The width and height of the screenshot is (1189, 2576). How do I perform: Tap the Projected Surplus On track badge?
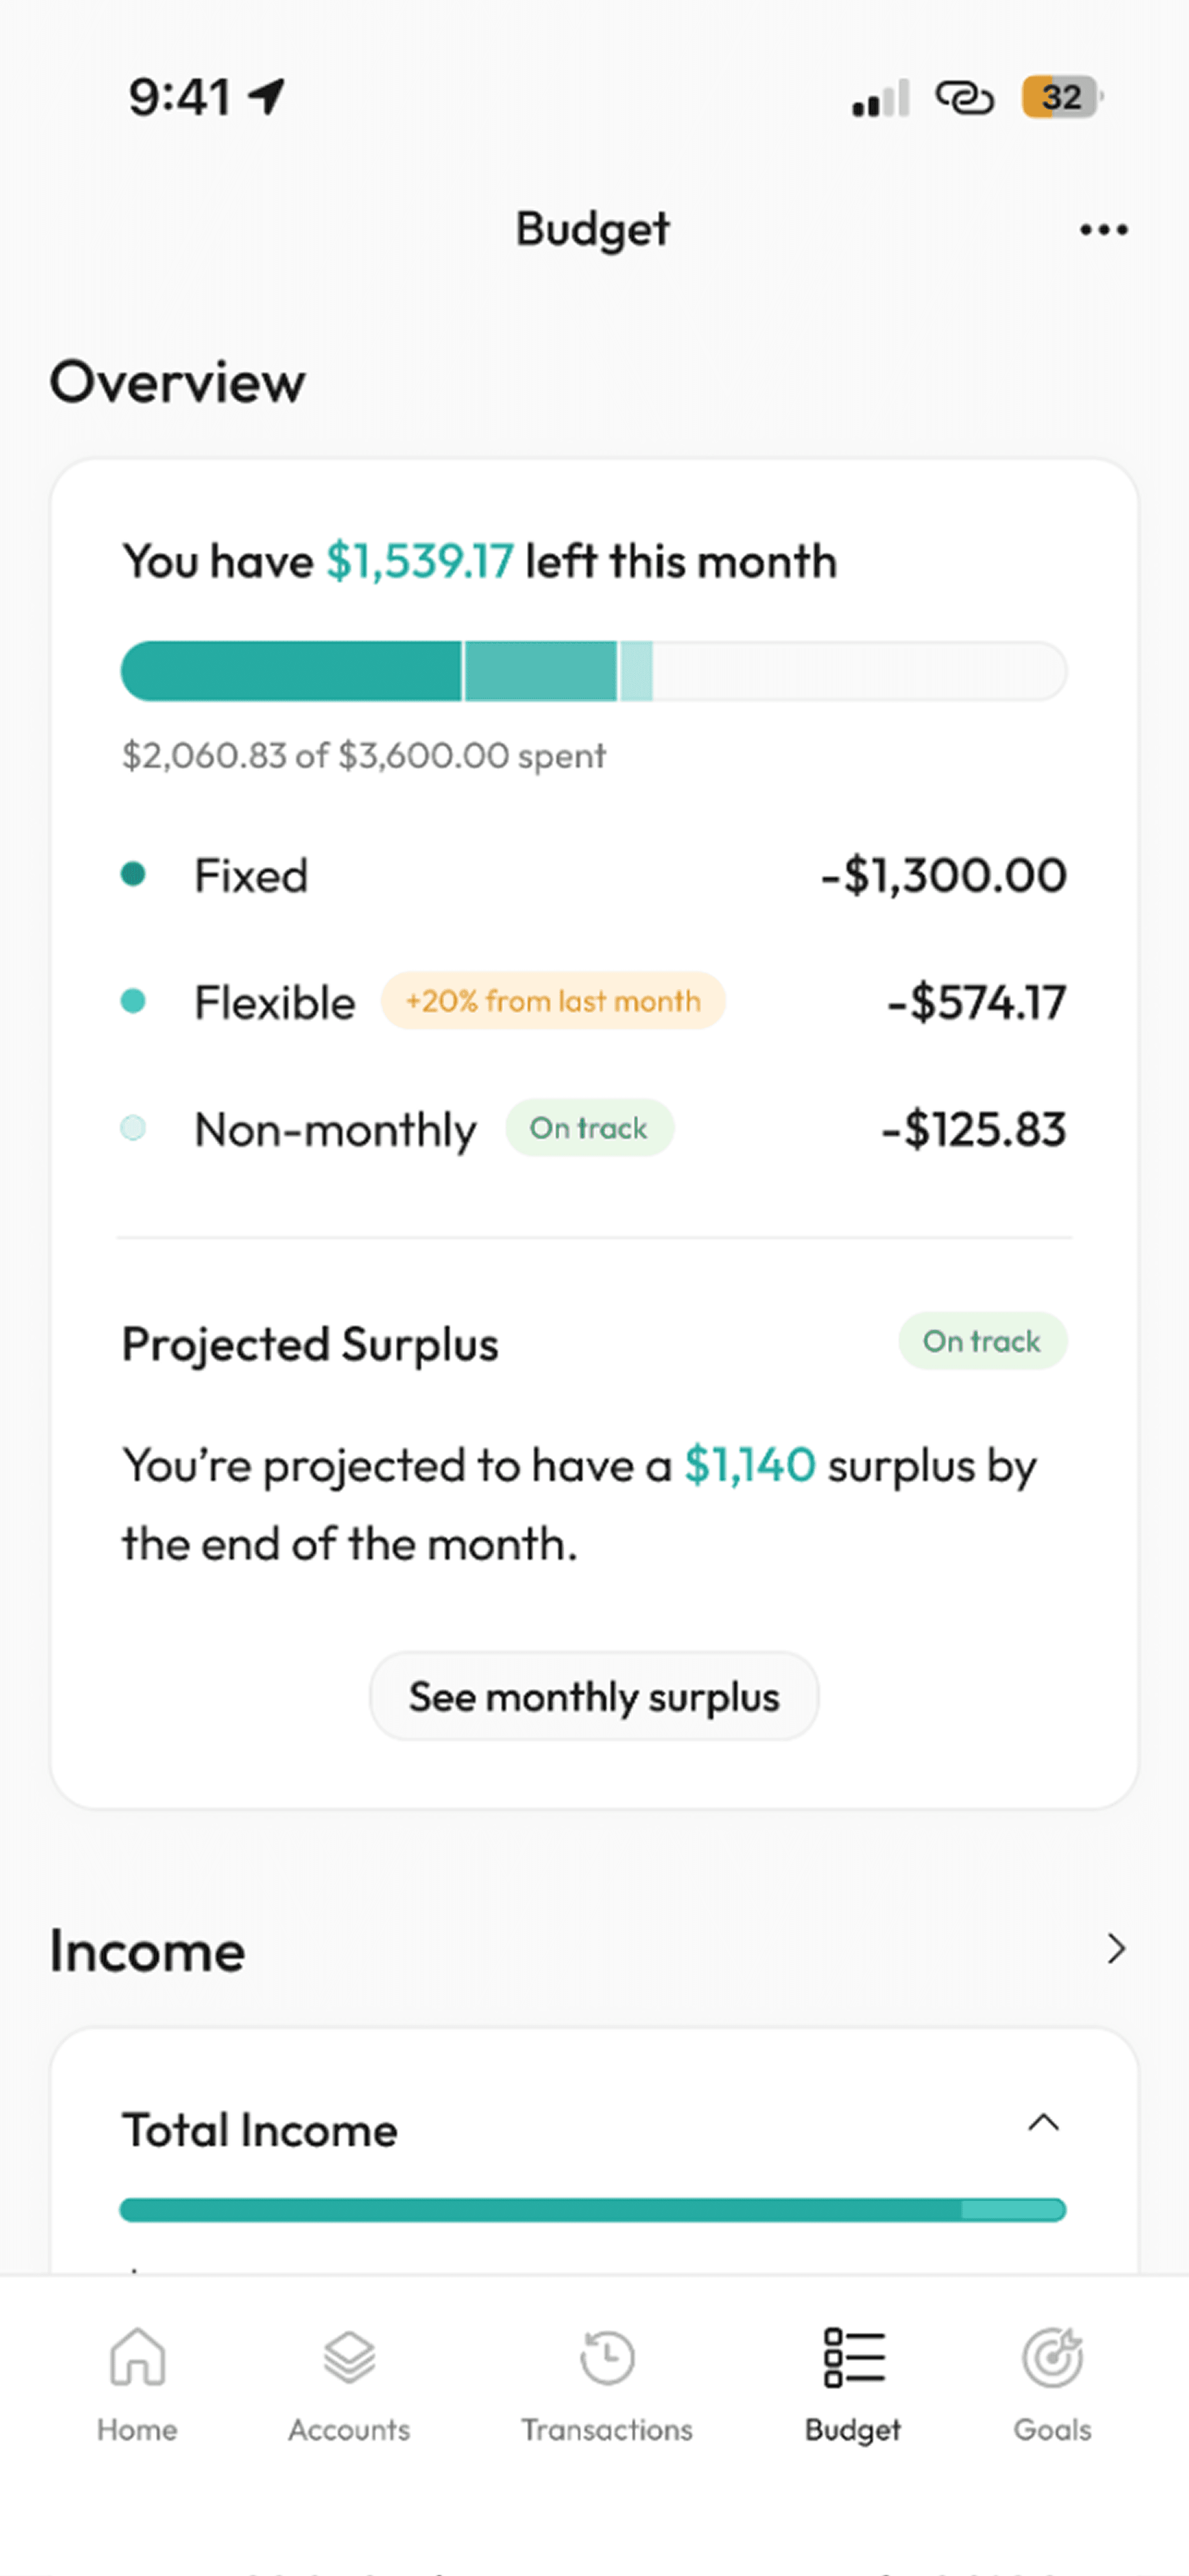coord(982,1341)
